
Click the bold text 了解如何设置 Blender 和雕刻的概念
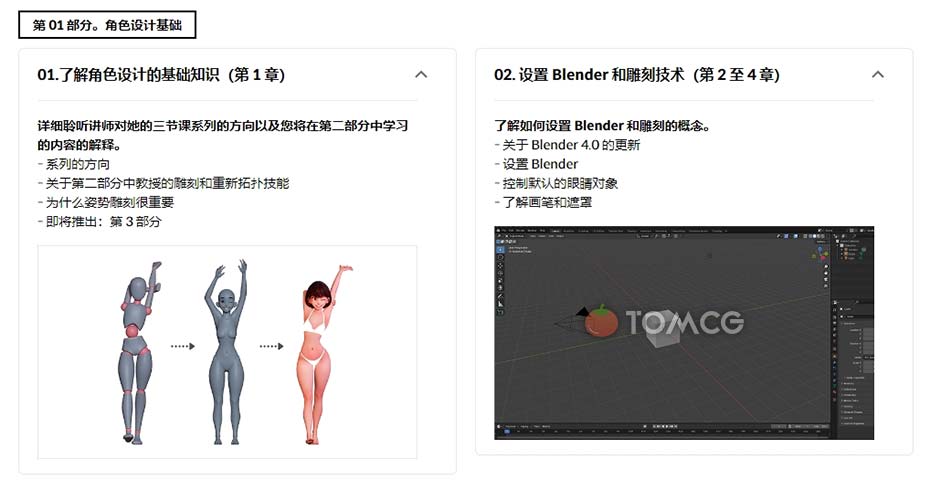click(x=602, y=126)
